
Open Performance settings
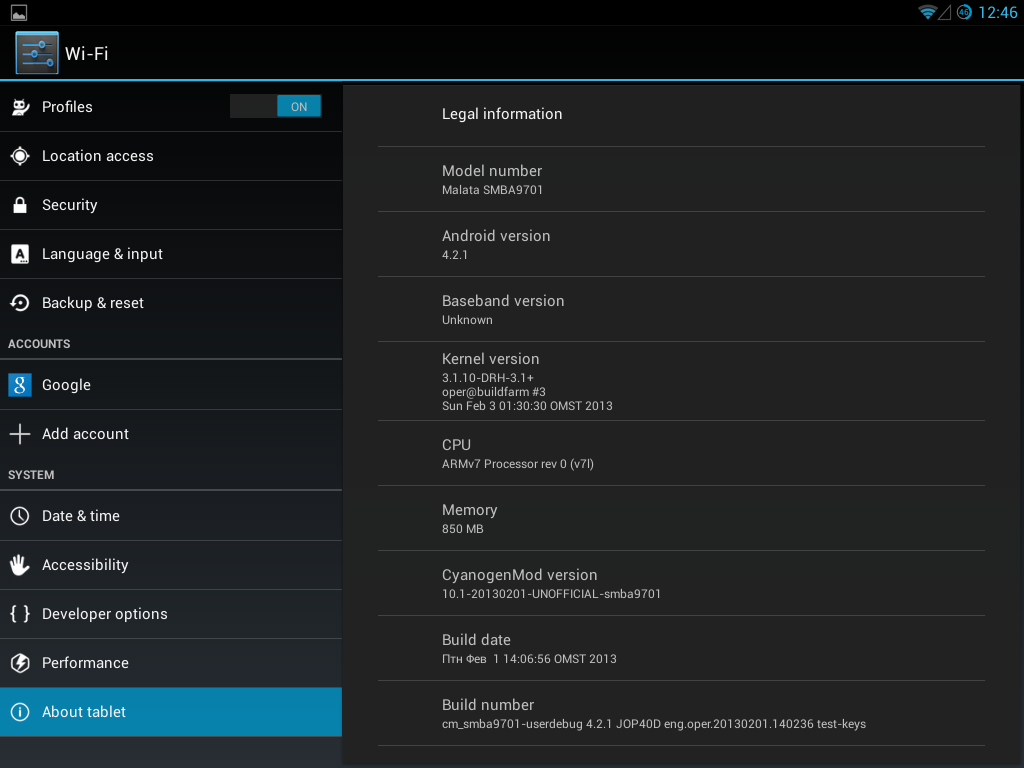171,663
